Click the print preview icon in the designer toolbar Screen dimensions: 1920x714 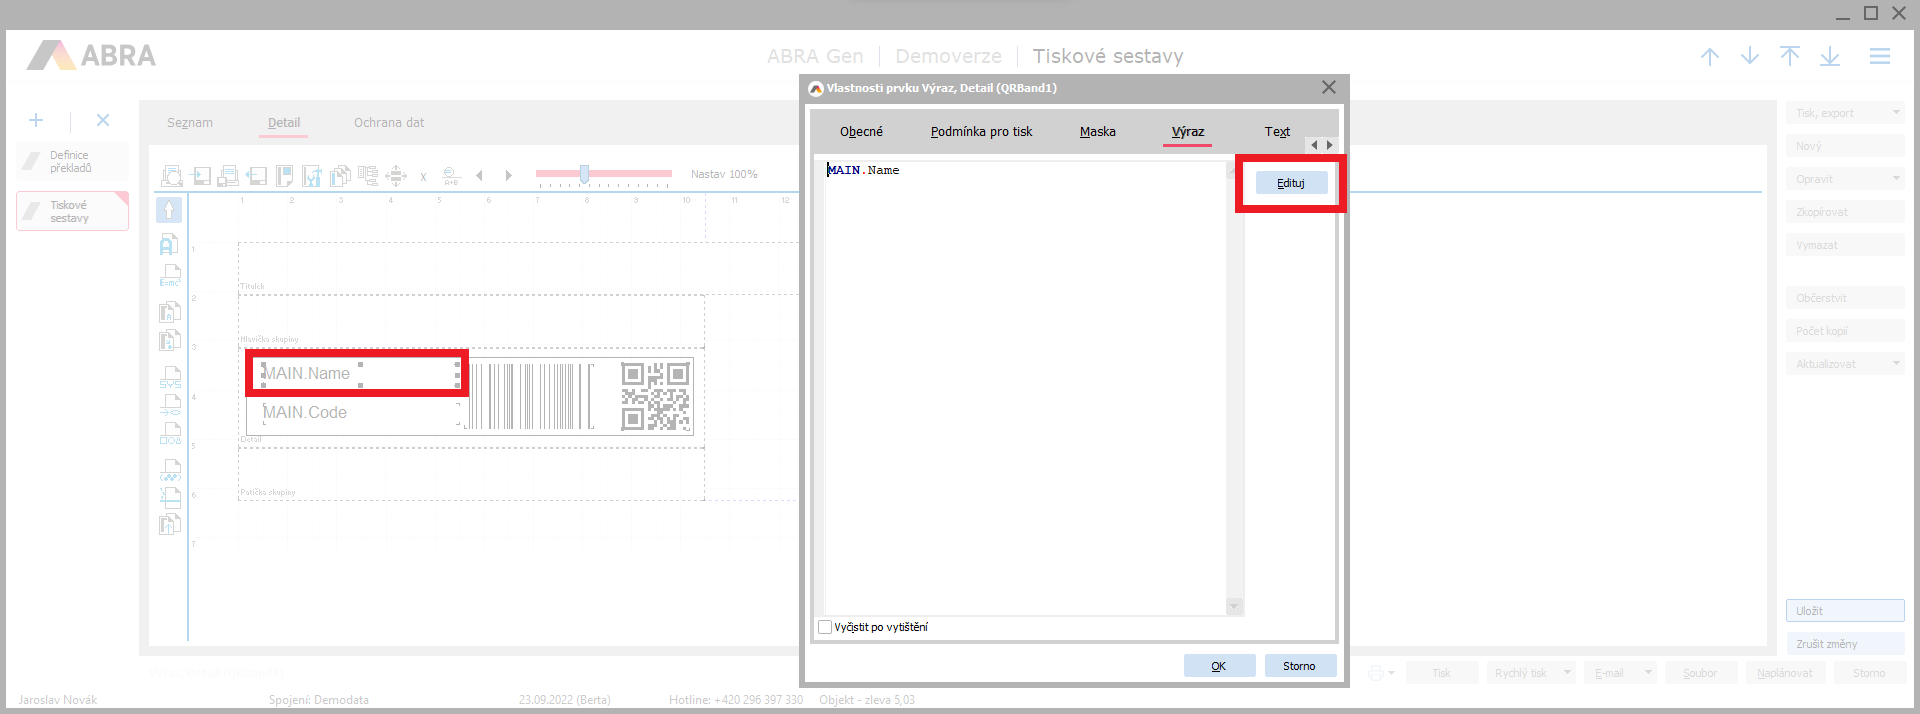172,176
